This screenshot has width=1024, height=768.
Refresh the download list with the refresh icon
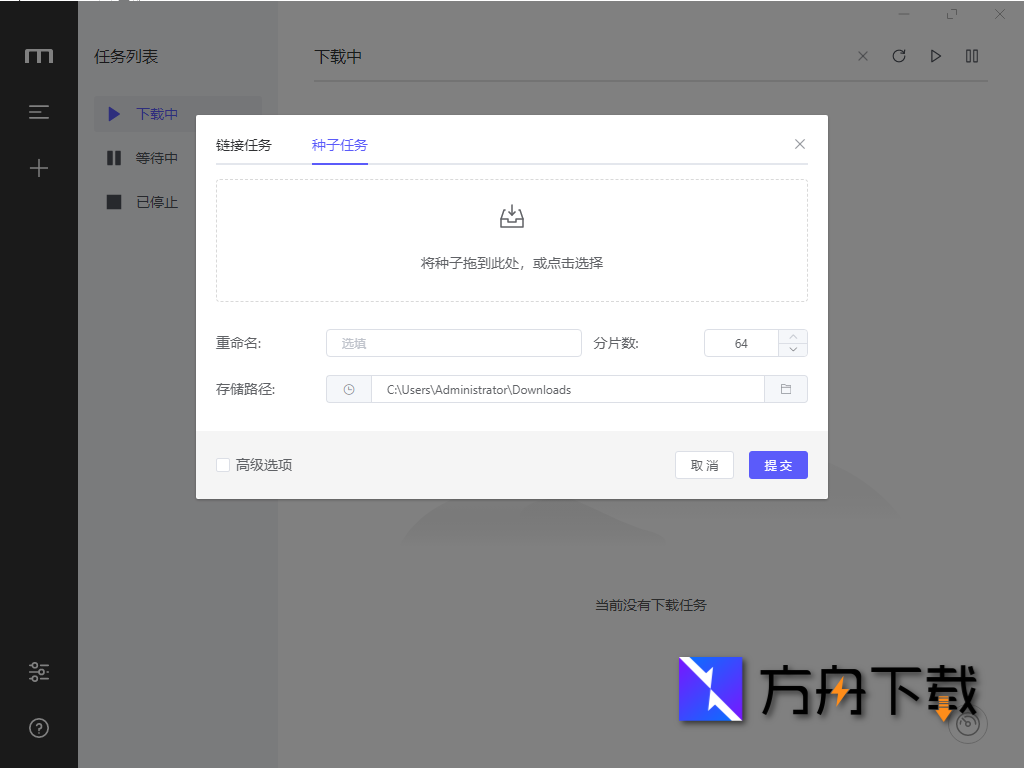(x=898, y=56)
